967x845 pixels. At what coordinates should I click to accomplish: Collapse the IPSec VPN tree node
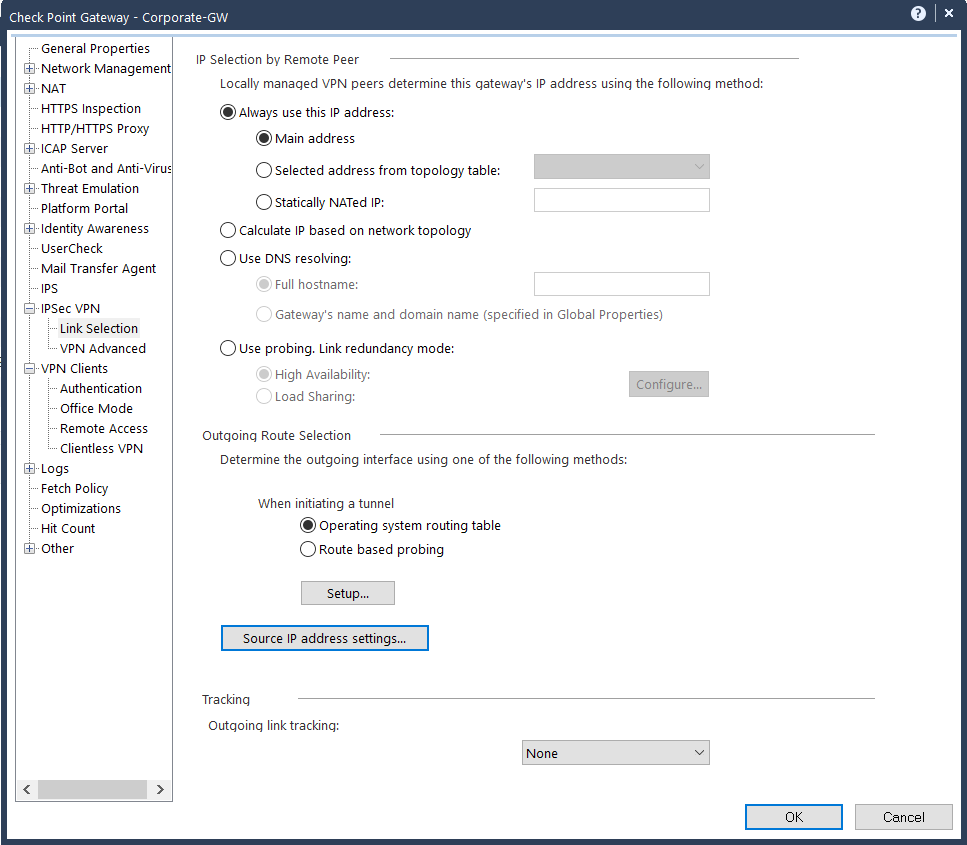pyautogui.click(x=29, y=308)
